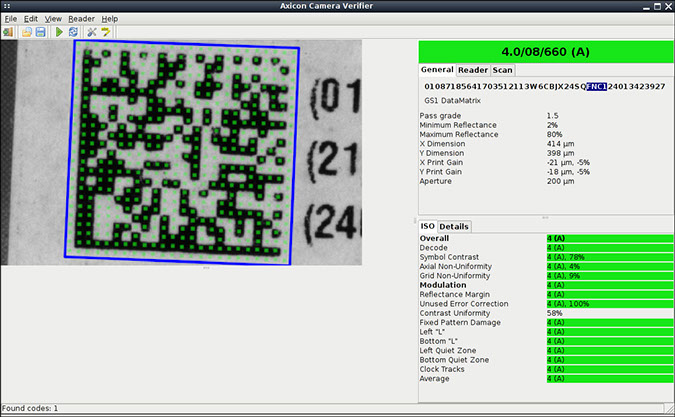Select the Bottom "L" row
This screenshot has height=417, width=675.
coord(546,341)
